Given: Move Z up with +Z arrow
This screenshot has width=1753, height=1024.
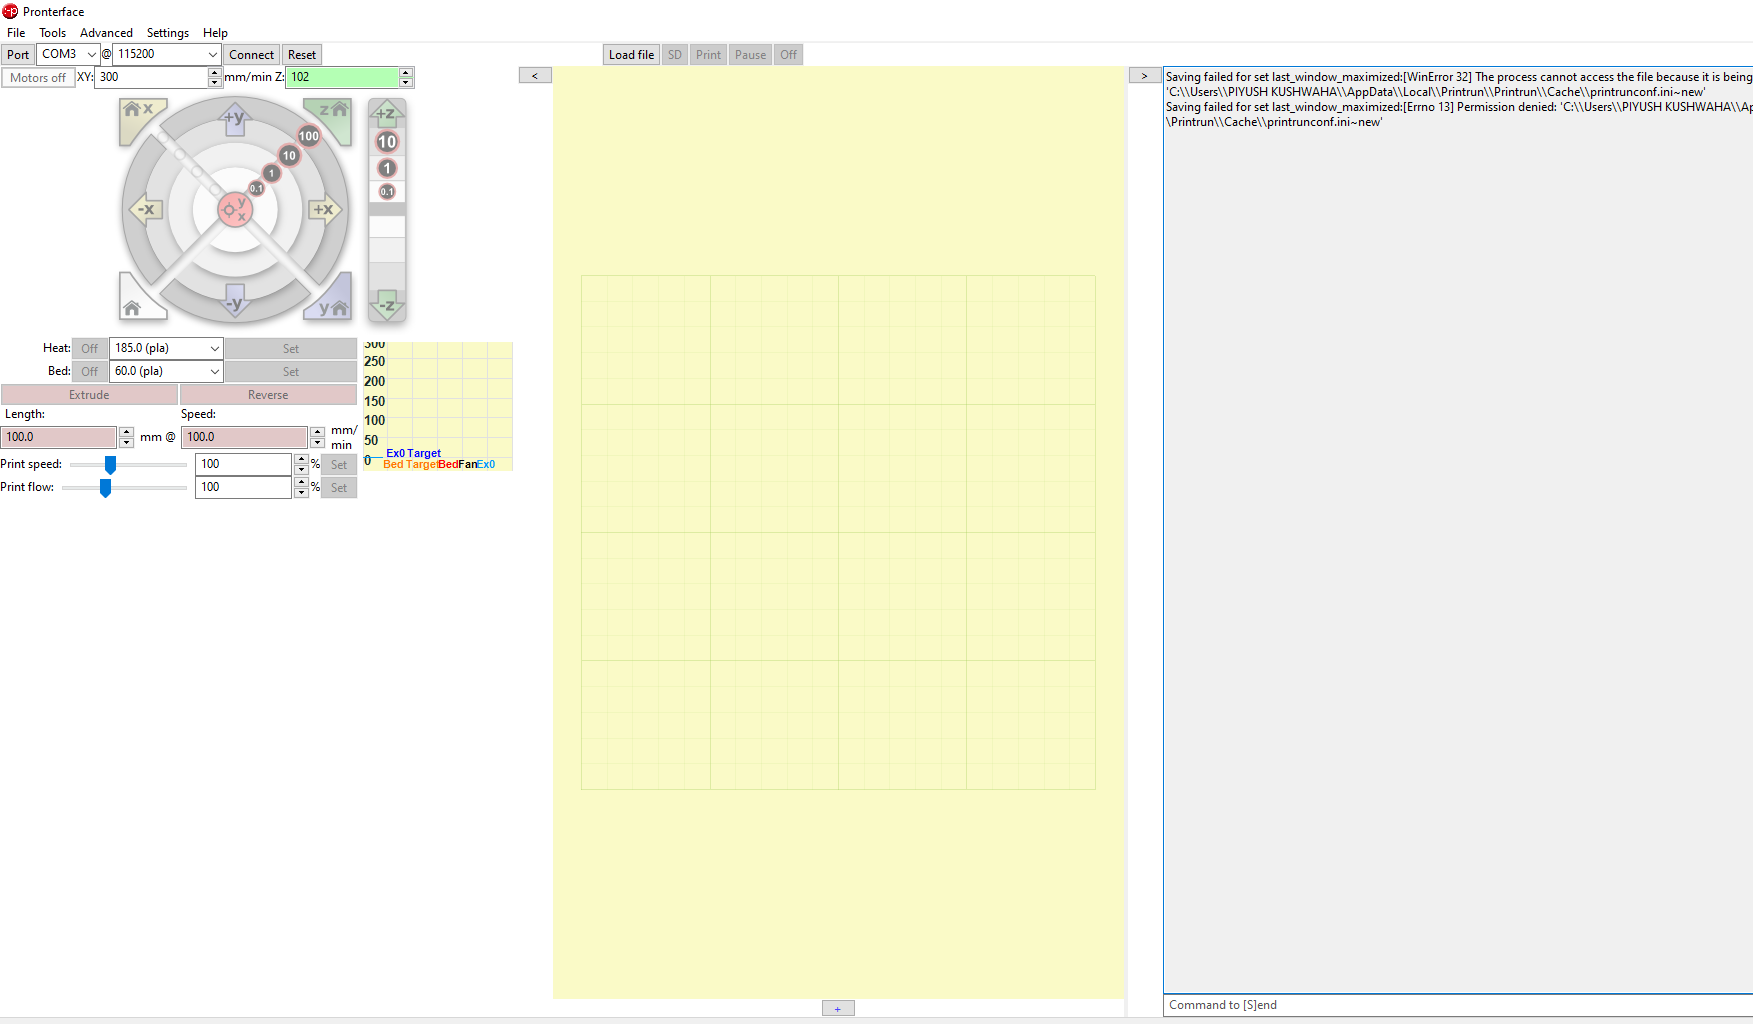Looking at the screenshot, I should coord(387,113).
